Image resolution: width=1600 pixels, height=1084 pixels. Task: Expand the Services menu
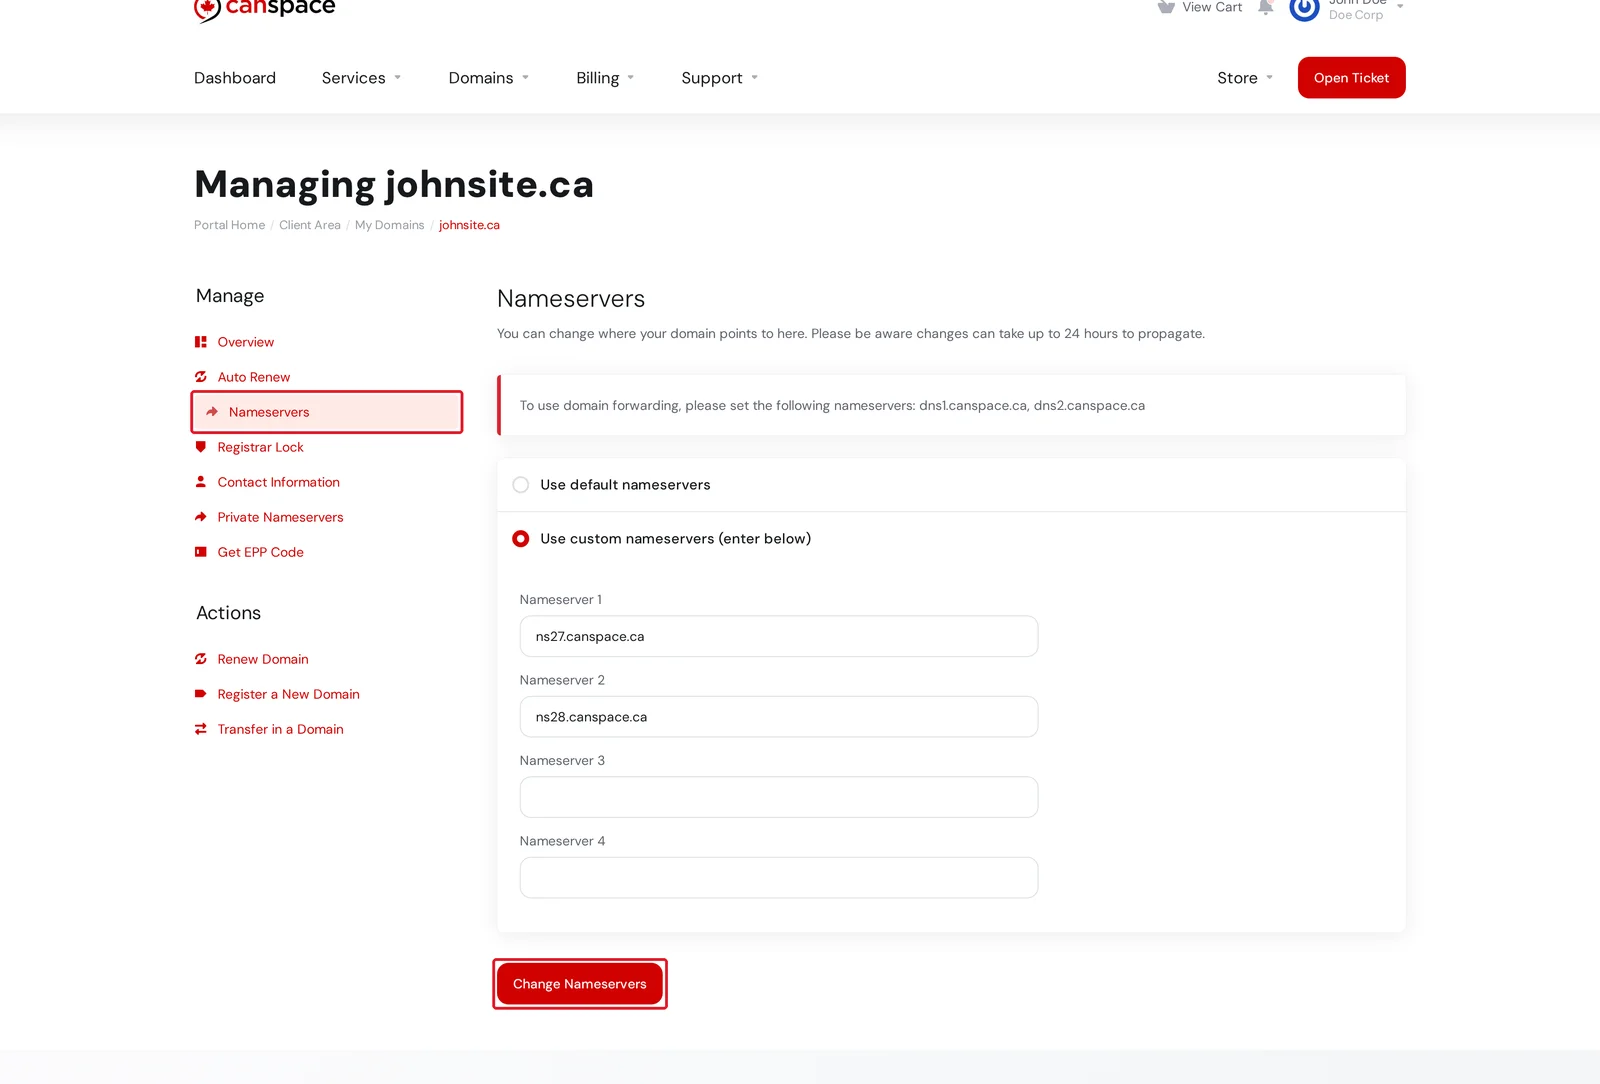362,78
